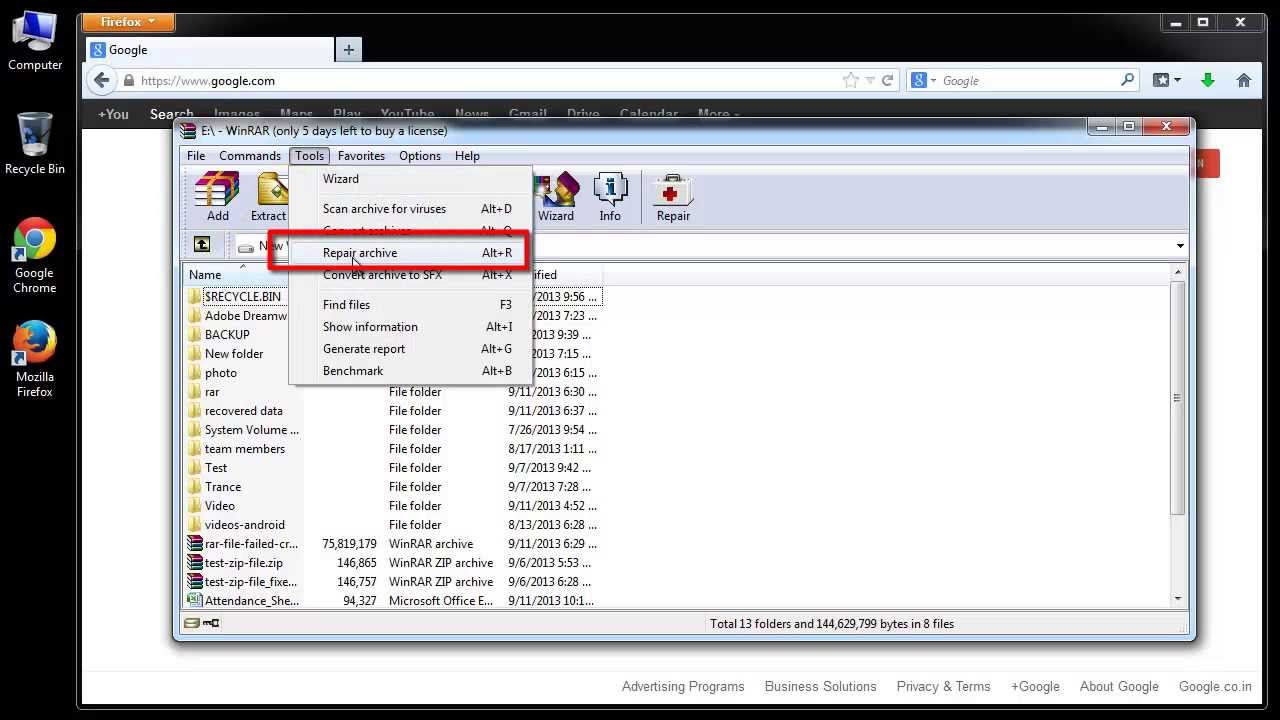Open the Wizard toolbar icon
This screenshot has height=720, width=1280.
click(556, 197)
